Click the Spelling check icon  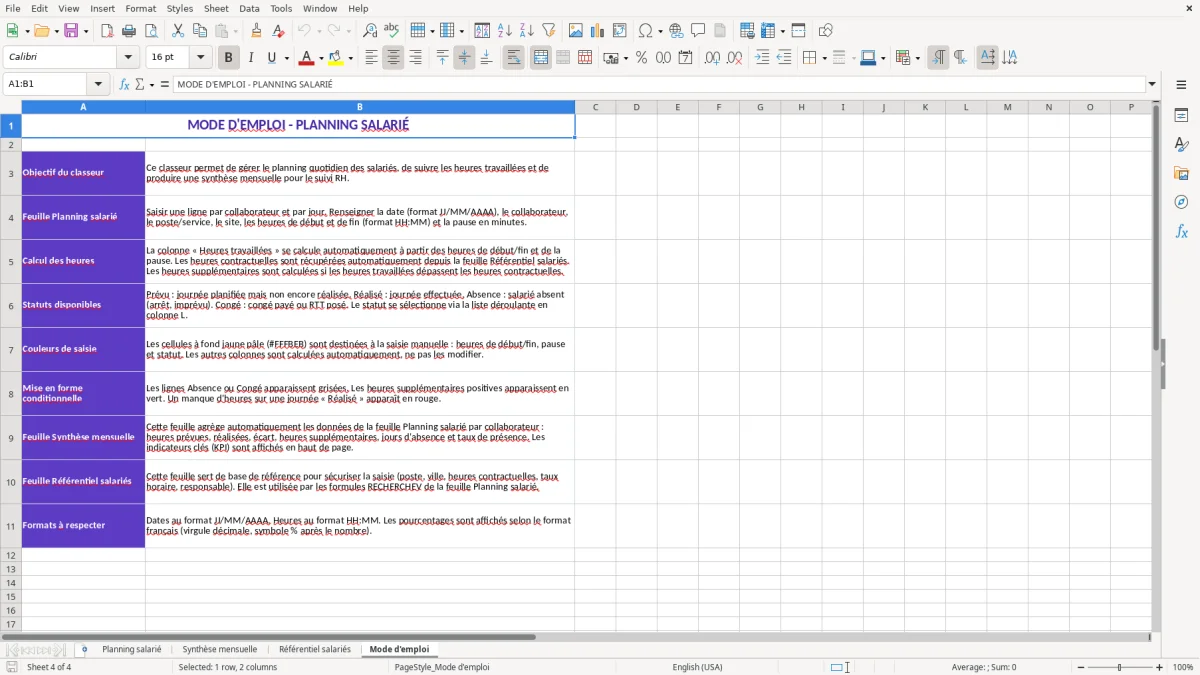[392, 31]
